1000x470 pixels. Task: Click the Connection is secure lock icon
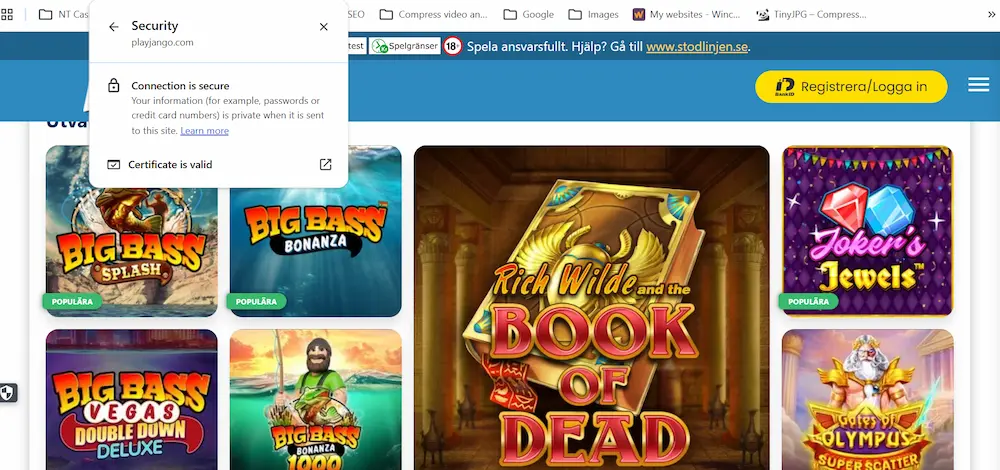[114, 85]
